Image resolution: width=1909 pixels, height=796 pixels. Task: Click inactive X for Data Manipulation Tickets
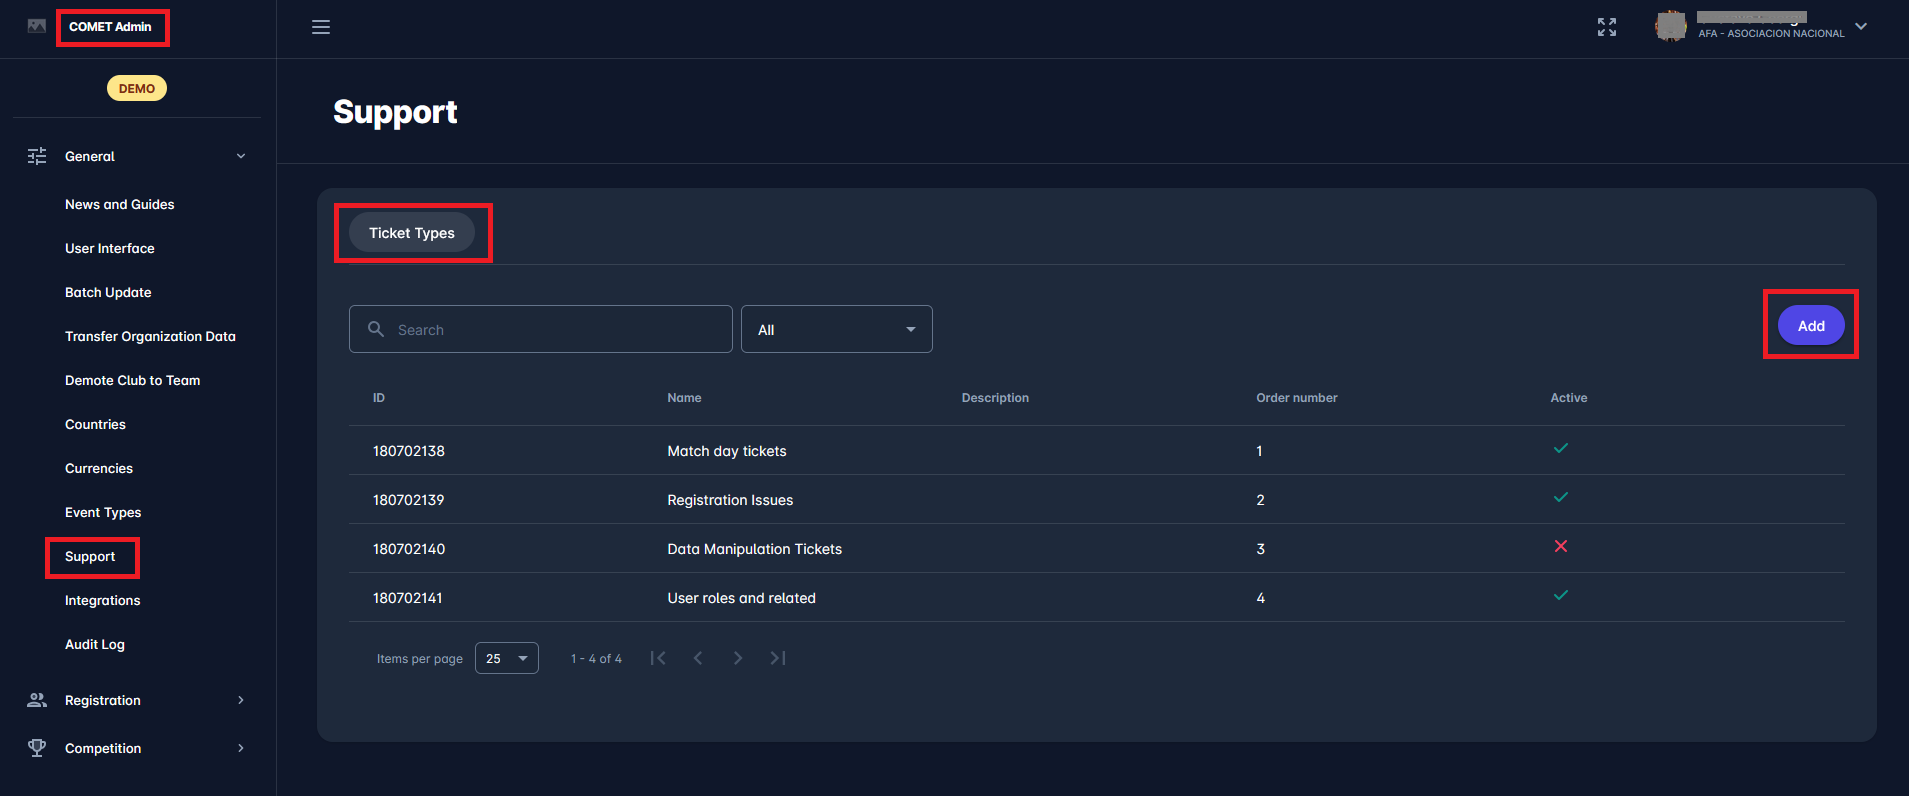tap(1560, 547)
